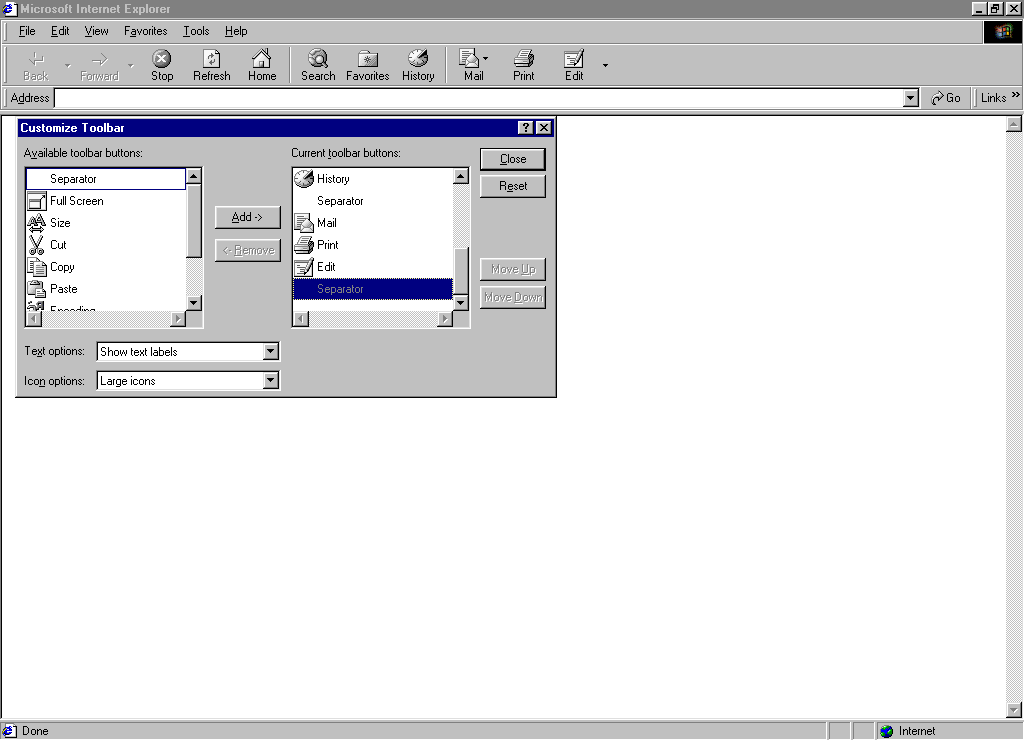The image size is (1024, 740).
Task: Select Edit in current toolbar buttons
Action: [x=373, y=266]
